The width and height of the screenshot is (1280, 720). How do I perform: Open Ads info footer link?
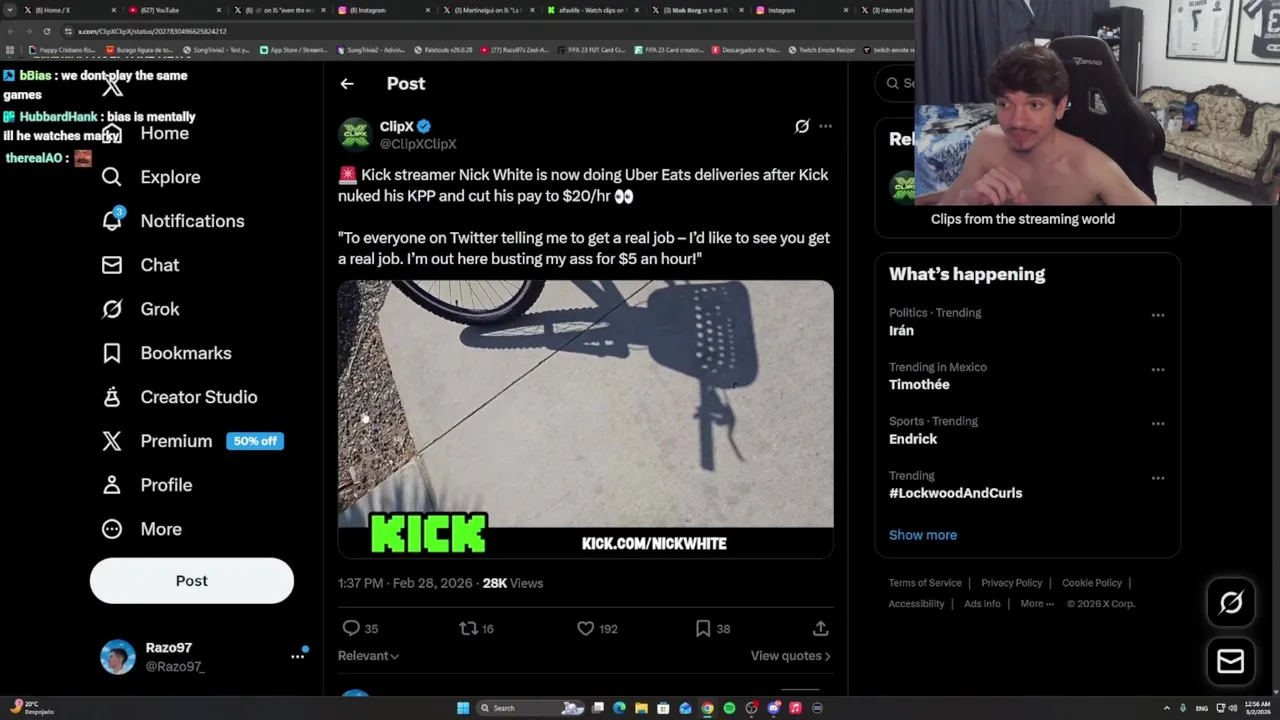coord(982,604)
